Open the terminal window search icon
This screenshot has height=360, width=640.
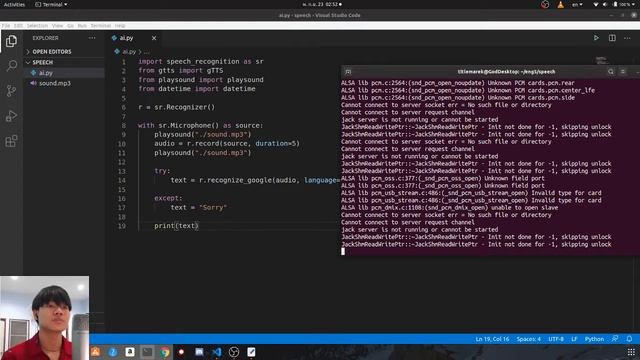tap(611, 72)
